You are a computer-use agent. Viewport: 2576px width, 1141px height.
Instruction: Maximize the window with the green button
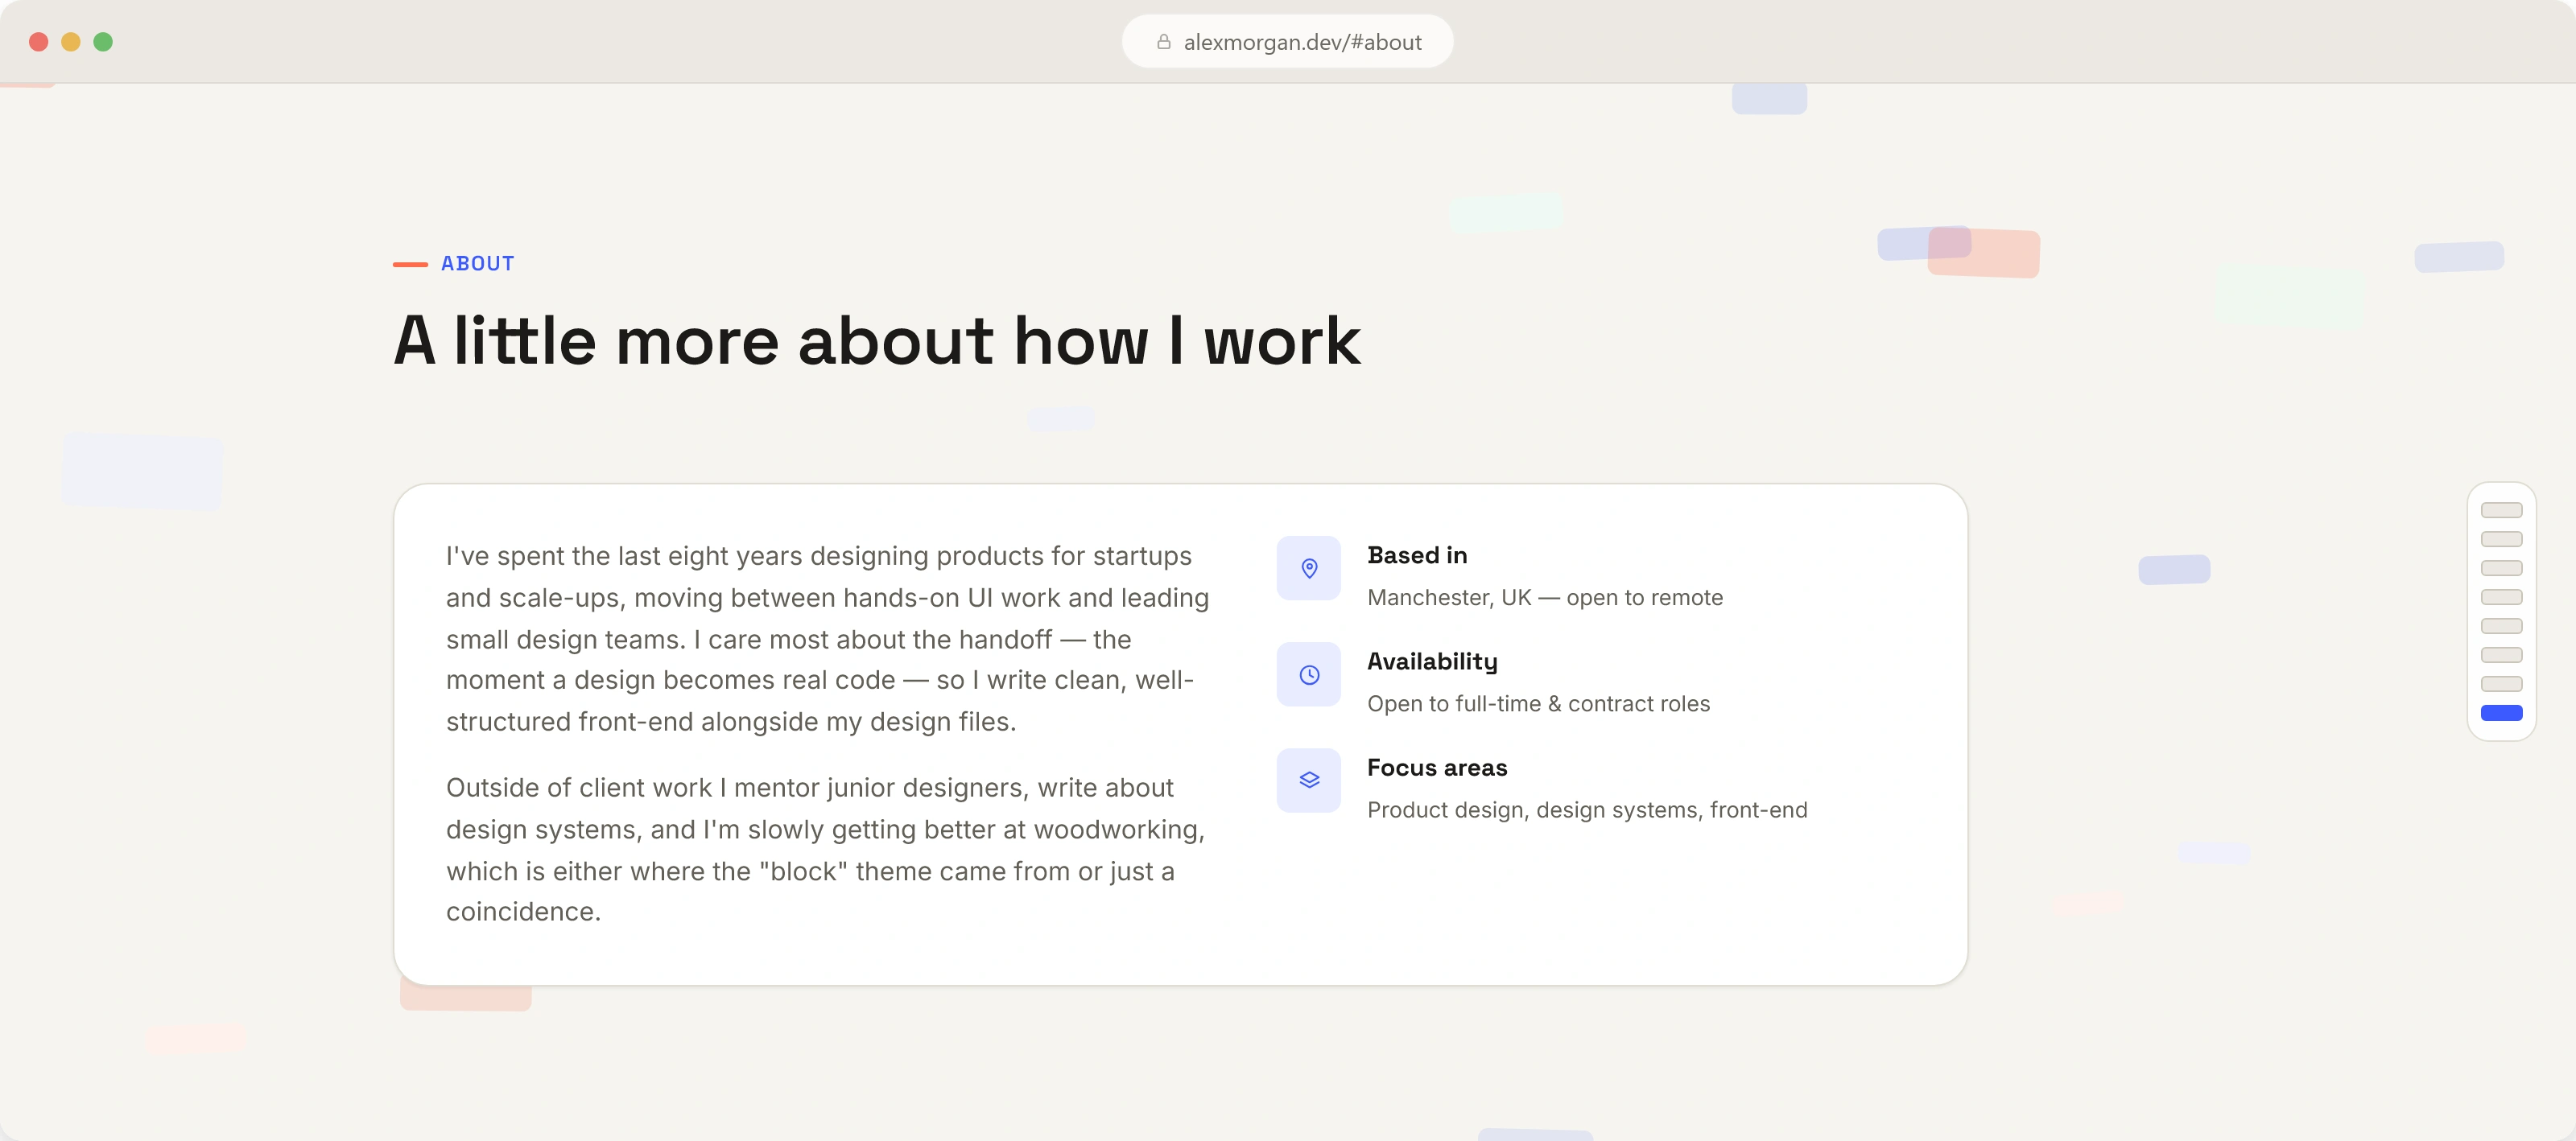(103, 42)
